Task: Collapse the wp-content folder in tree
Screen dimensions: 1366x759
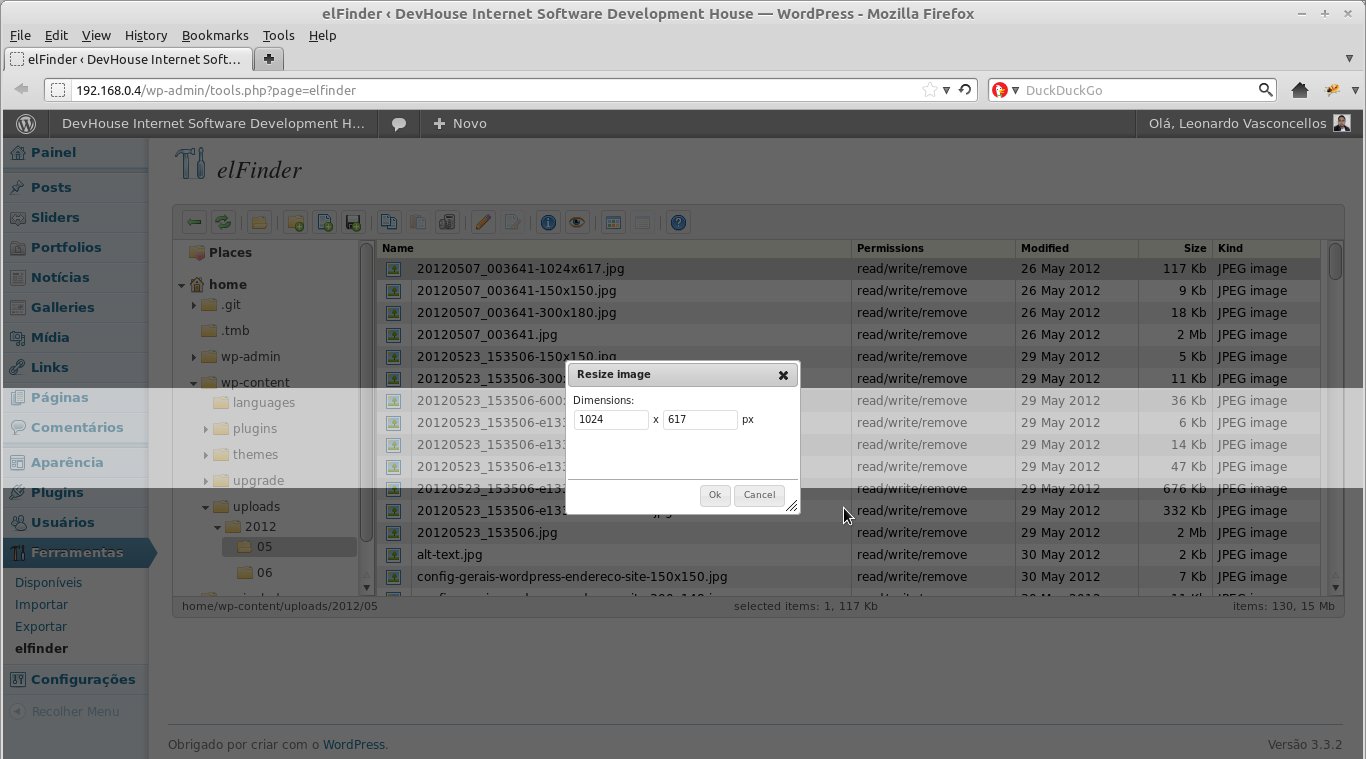Action: tap(194, 383)
